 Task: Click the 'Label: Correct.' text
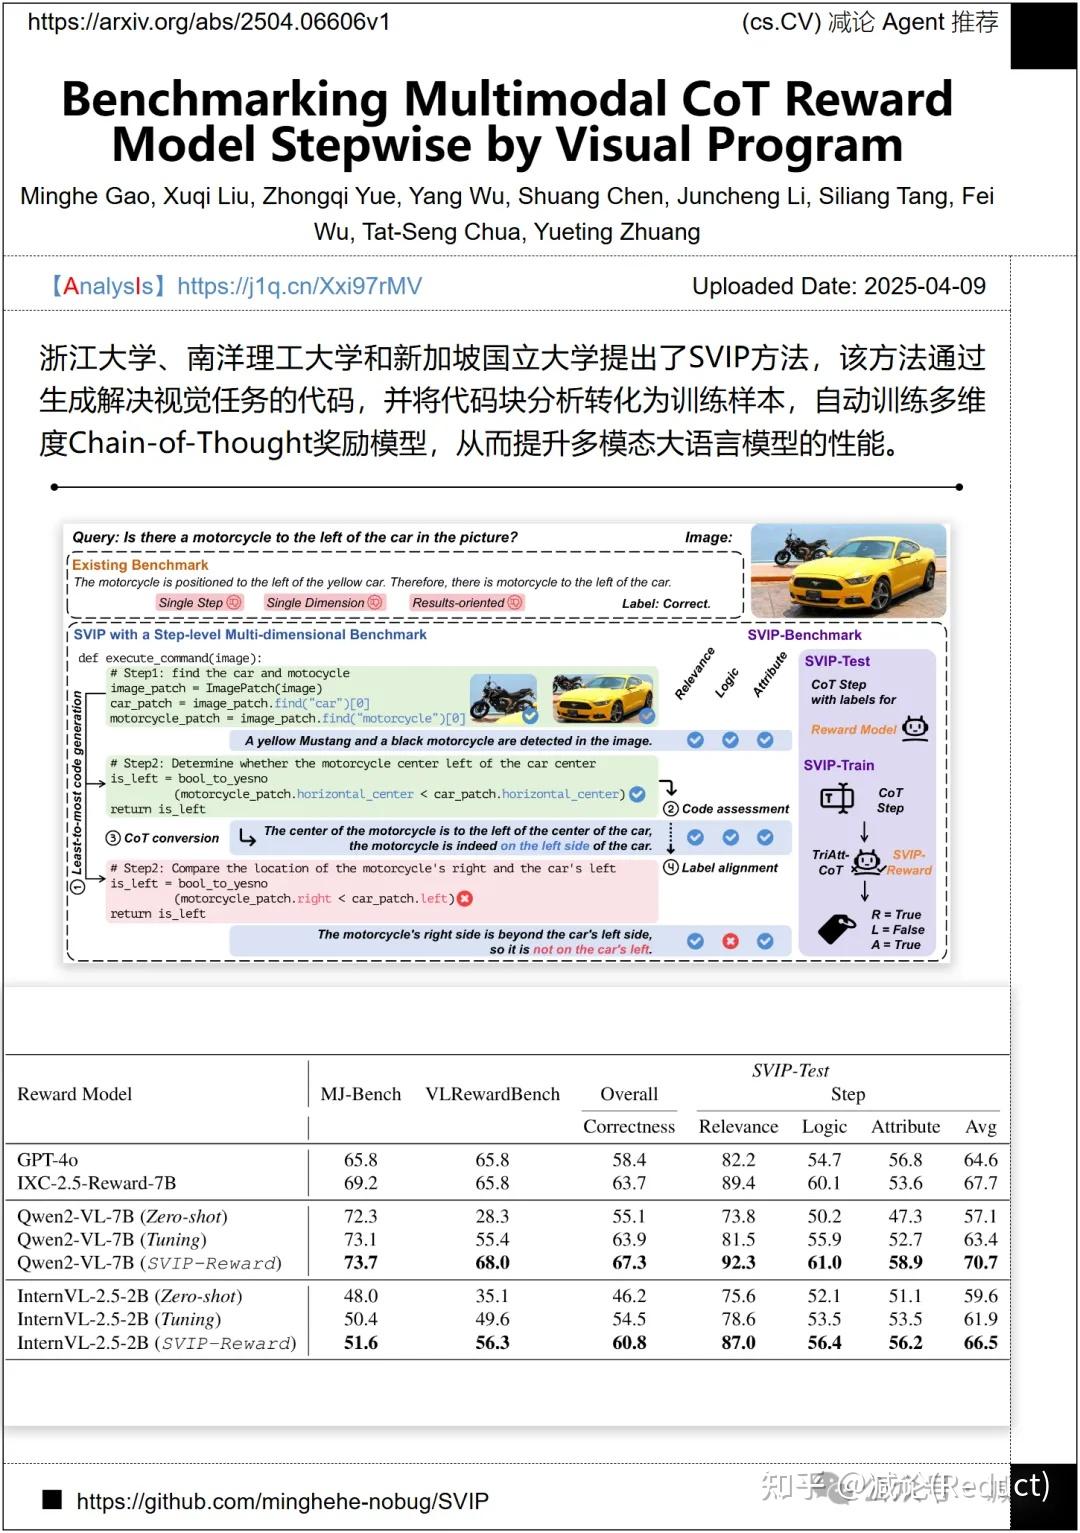coord(666,603)
